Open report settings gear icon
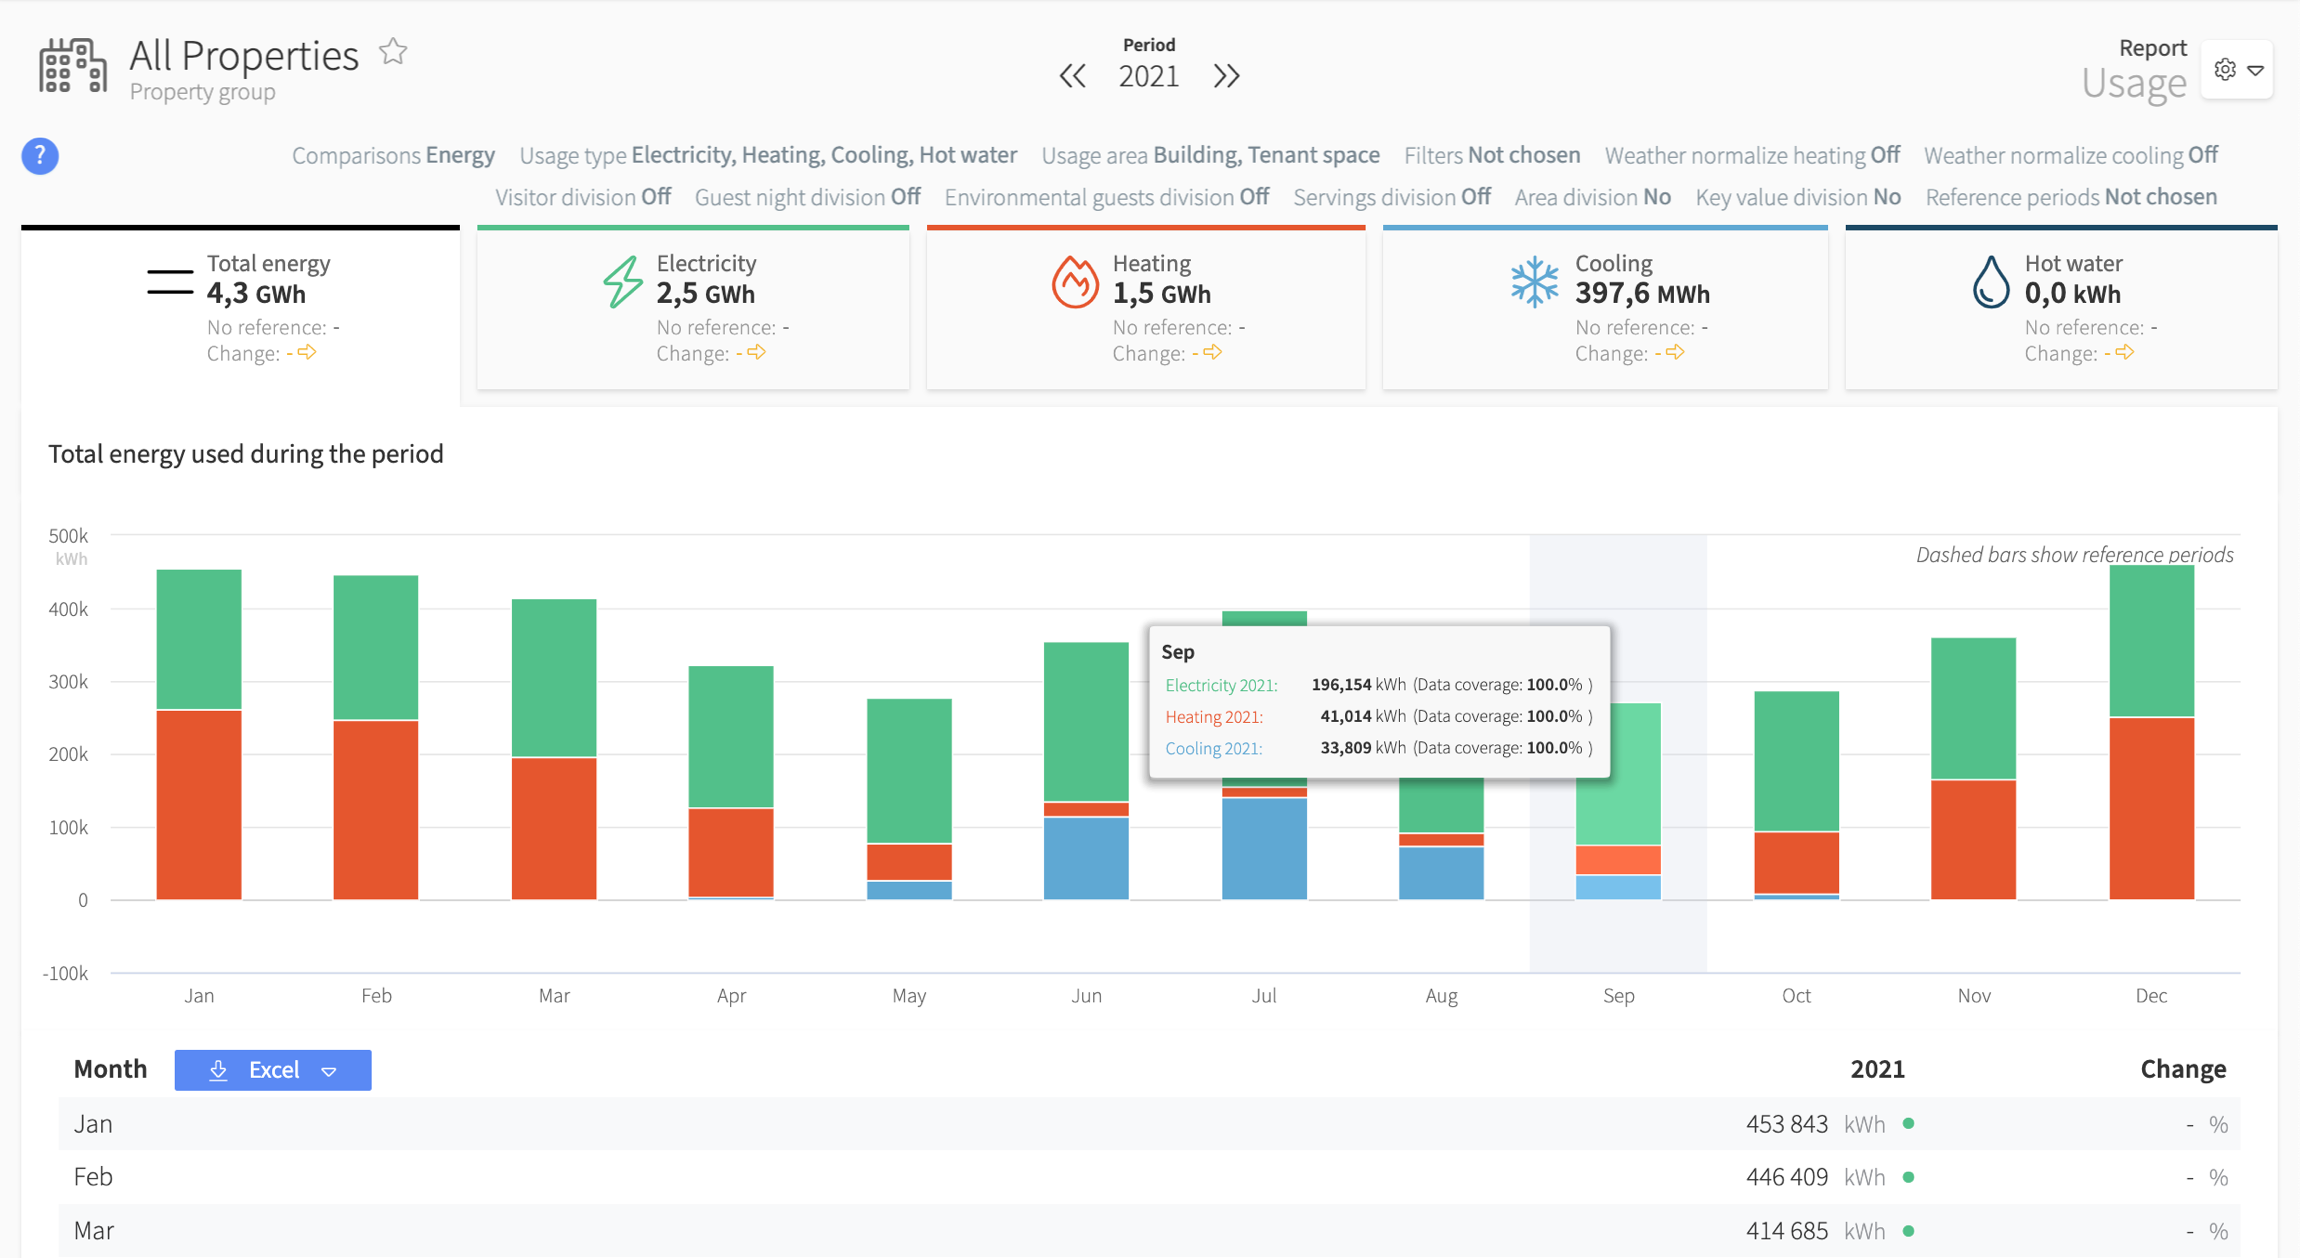 [2225, 70]
